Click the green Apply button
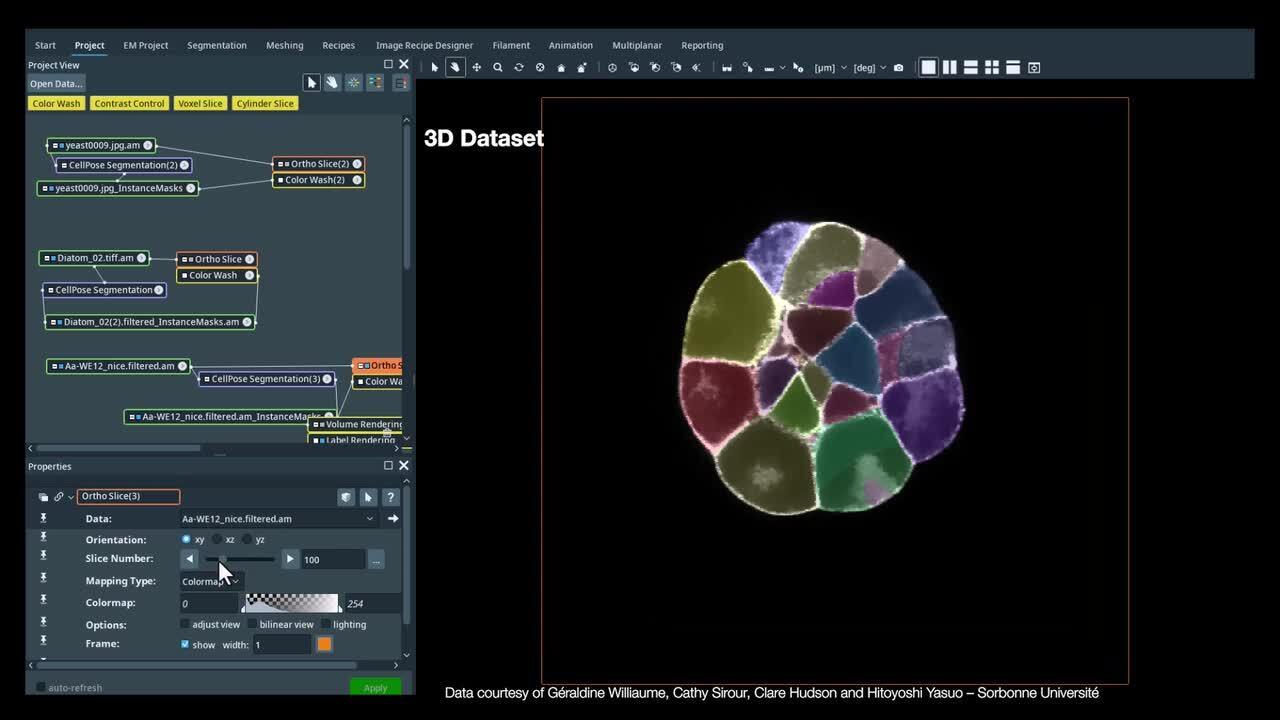Screen dimensions: 1280x720 (x=375, y=687)
